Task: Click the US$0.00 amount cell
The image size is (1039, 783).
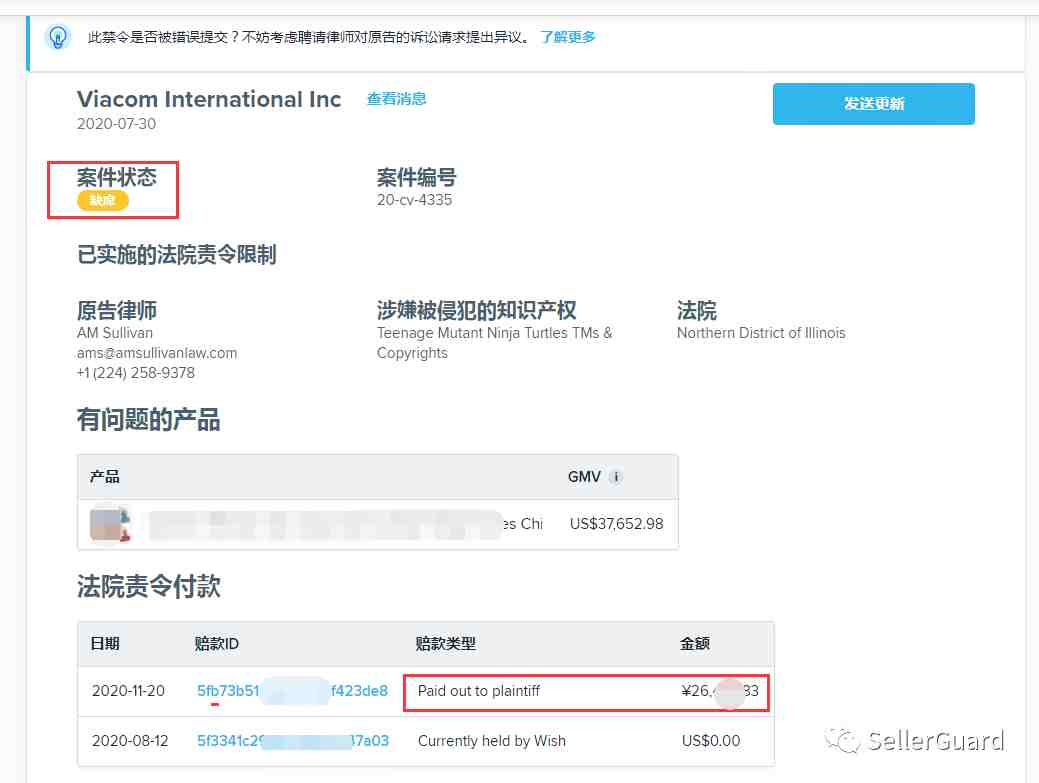Action: [x=711, y=741]
